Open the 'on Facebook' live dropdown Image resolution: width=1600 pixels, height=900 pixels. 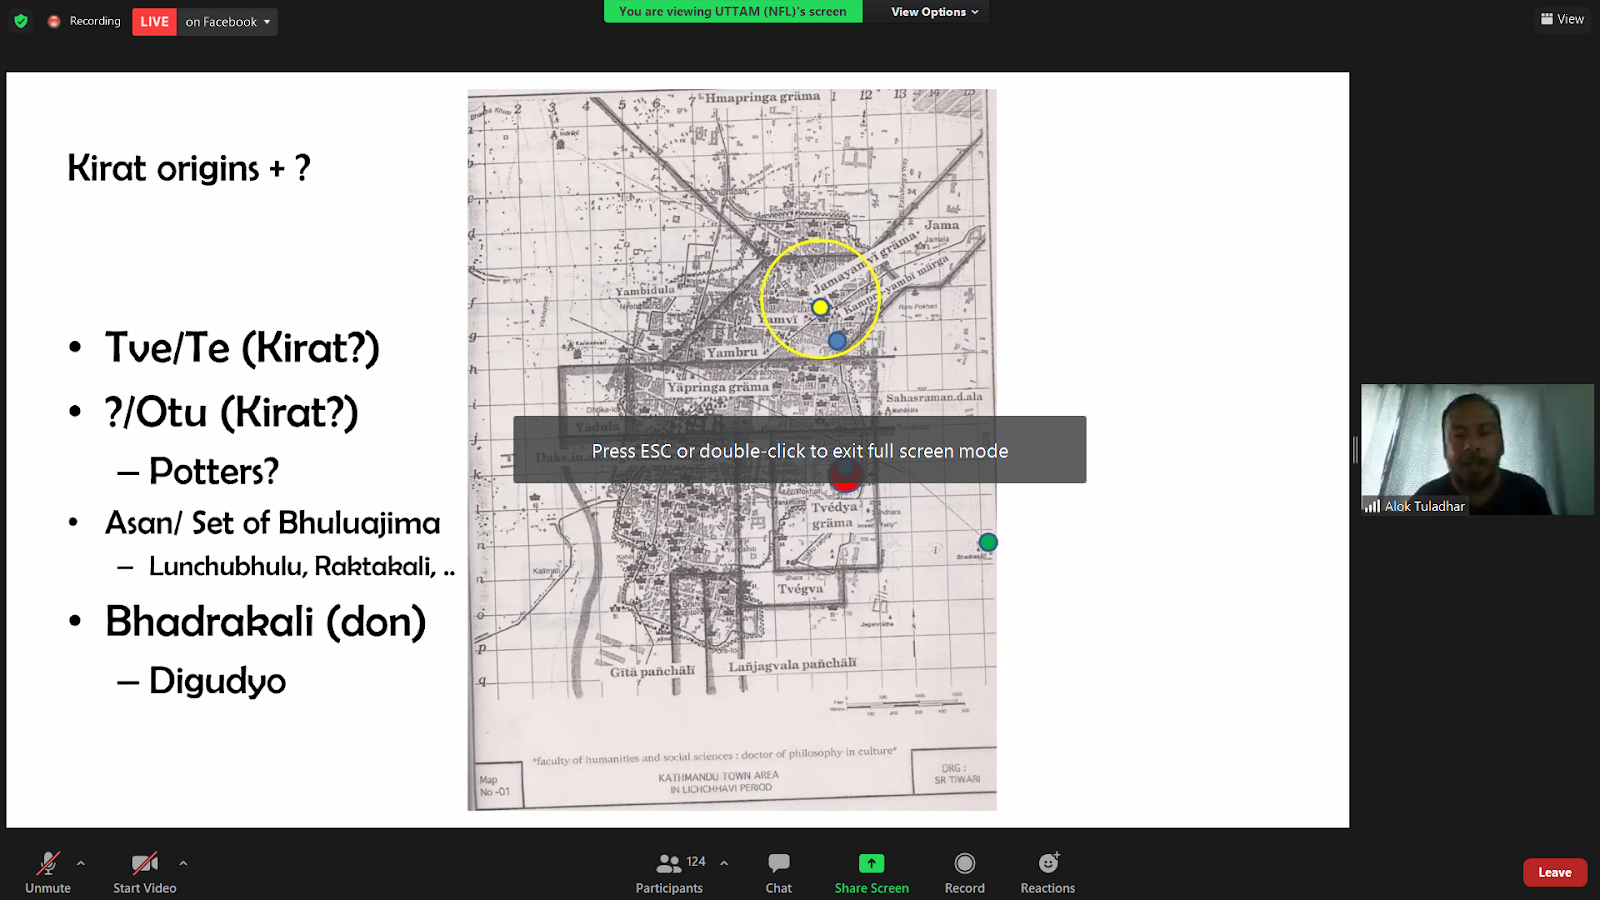(x=228, y=21)
